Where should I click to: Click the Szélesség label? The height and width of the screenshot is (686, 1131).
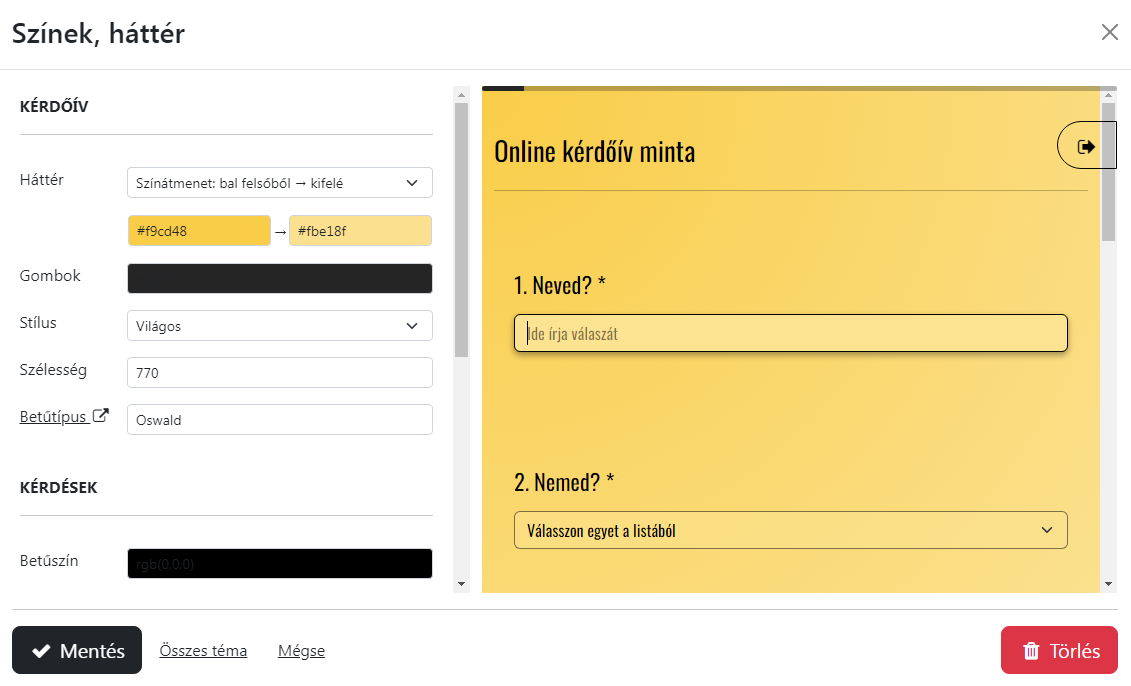click(53, 370)
